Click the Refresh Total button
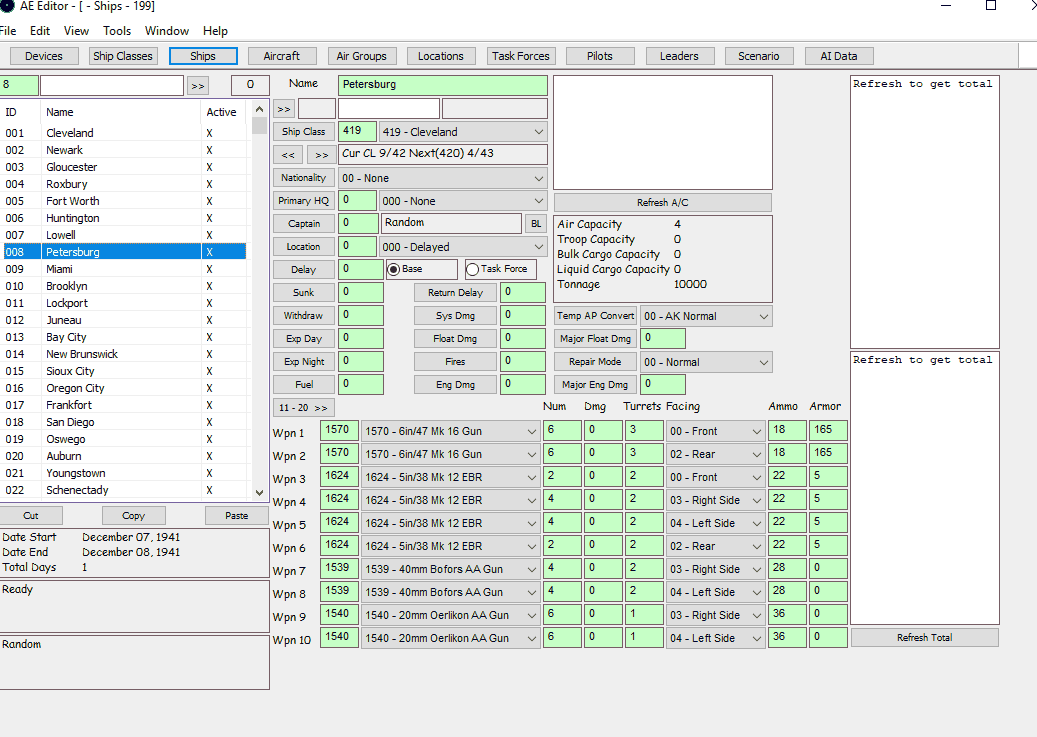 click(x=924, y=637)
